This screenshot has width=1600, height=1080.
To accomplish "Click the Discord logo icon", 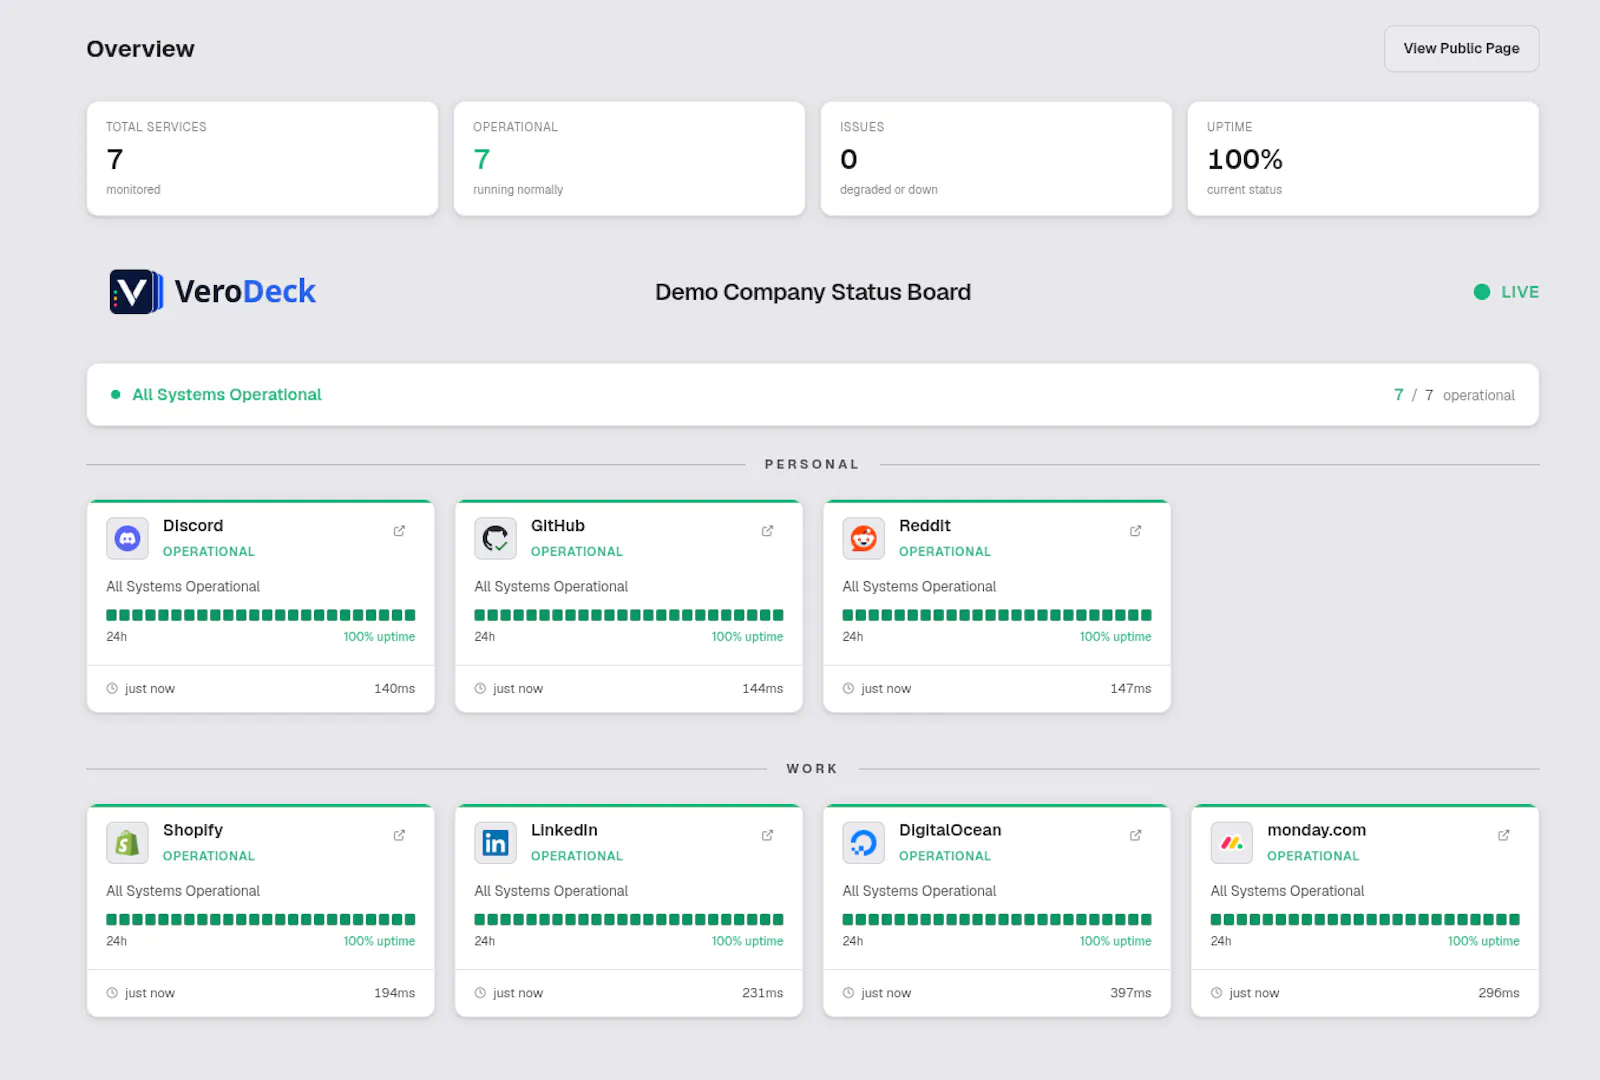I will point(127,539).
